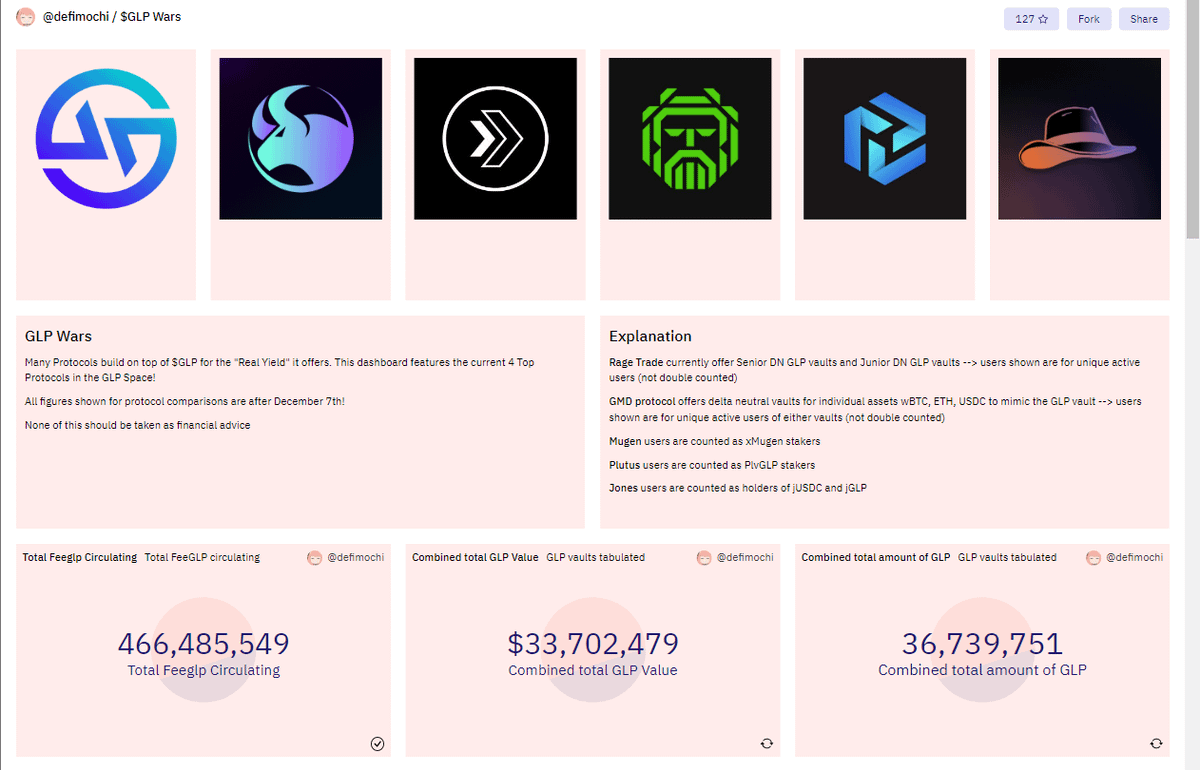Click the 466,485,549 counter value
This screenshot has width=1200, height=770.
tap(204, 643)
